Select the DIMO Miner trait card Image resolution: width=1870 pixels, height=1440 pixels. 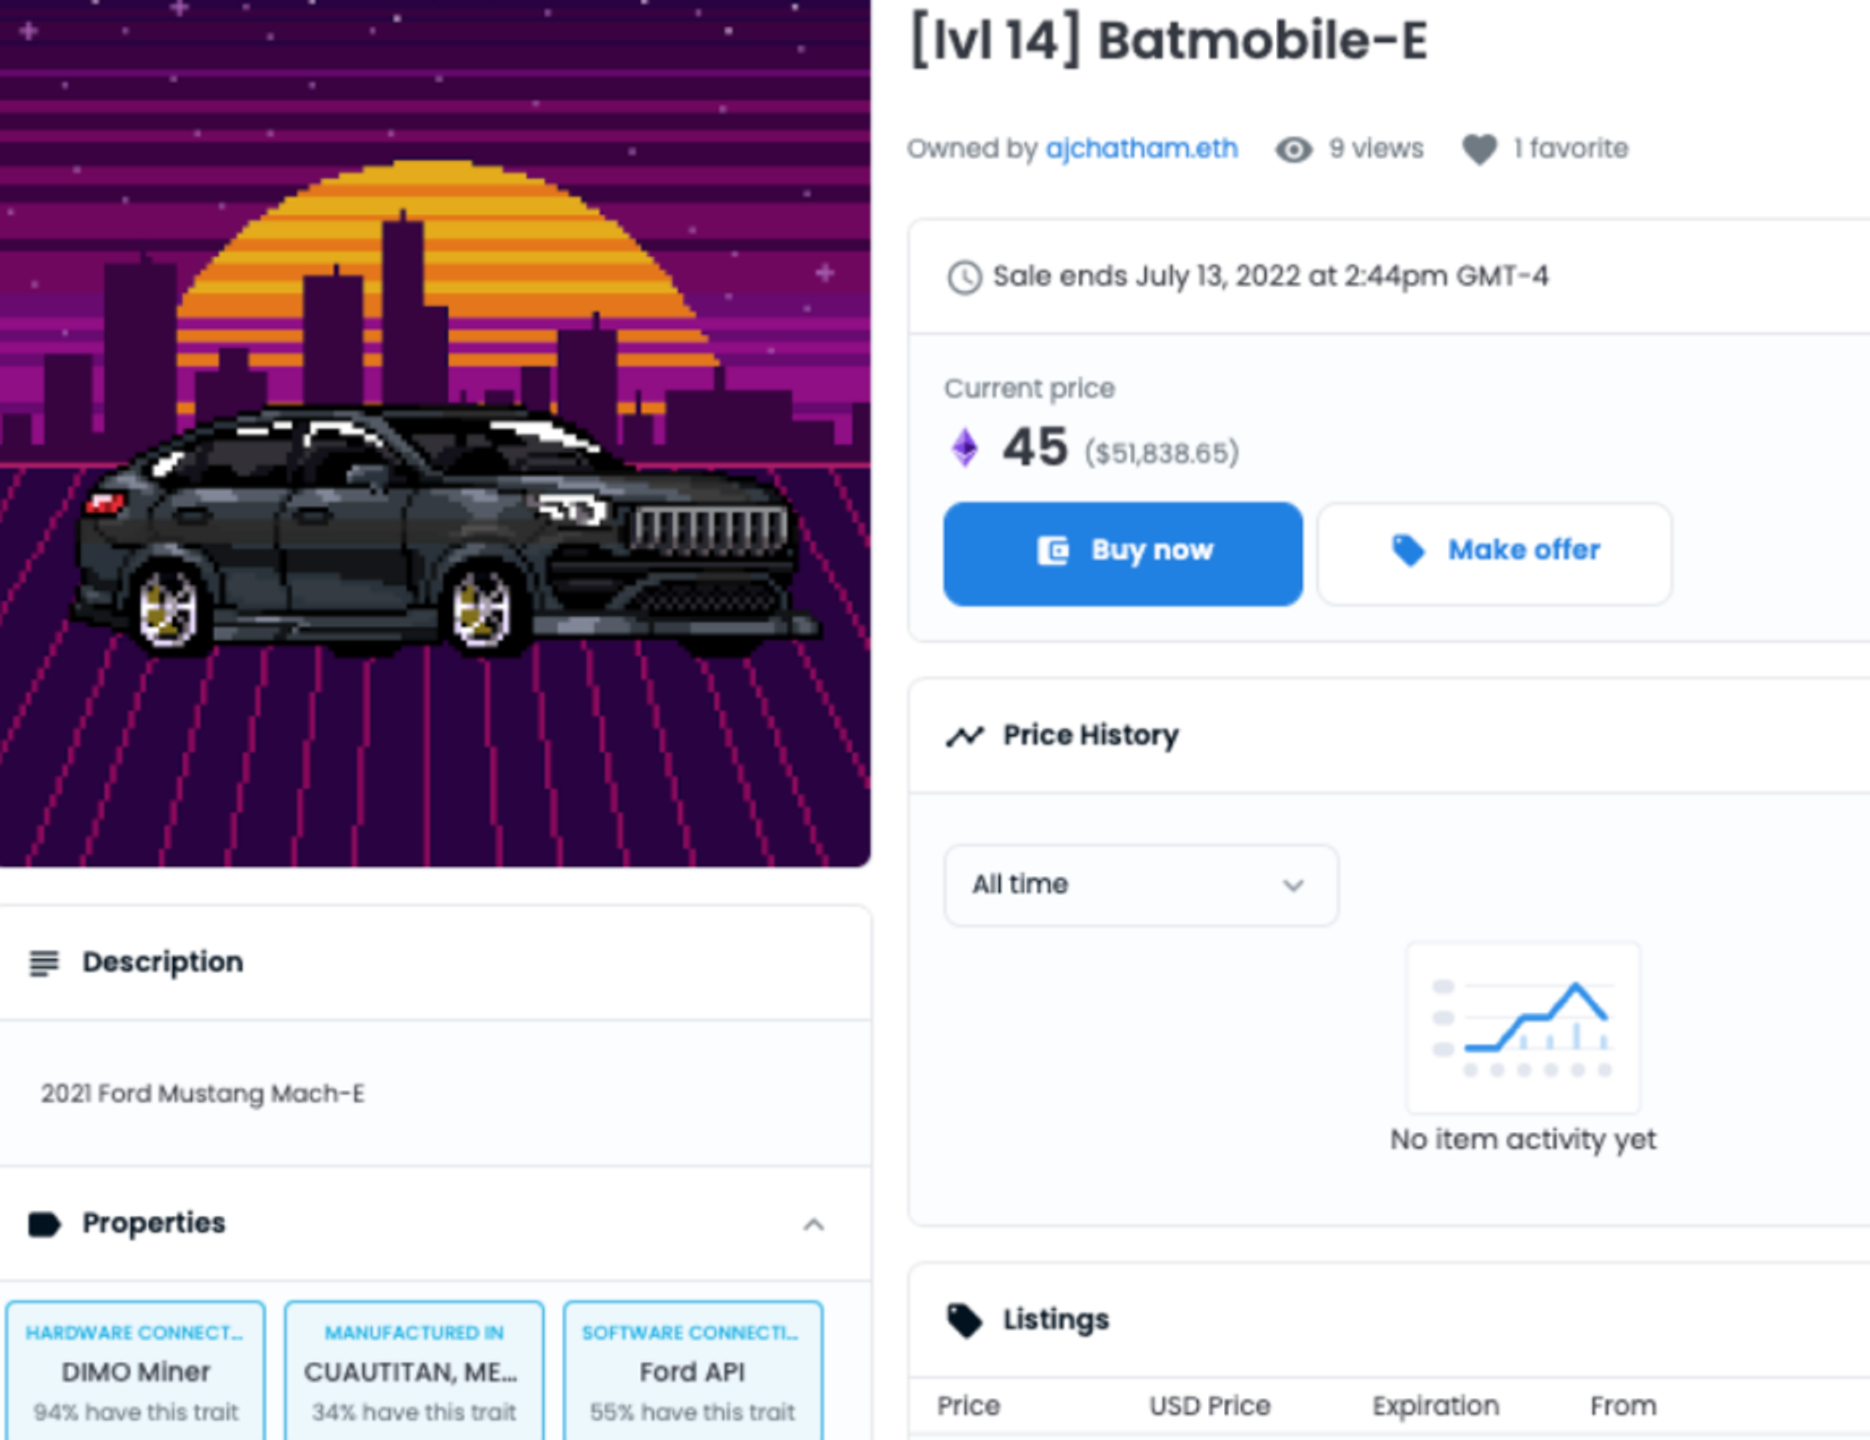(x=136, y=1371)
